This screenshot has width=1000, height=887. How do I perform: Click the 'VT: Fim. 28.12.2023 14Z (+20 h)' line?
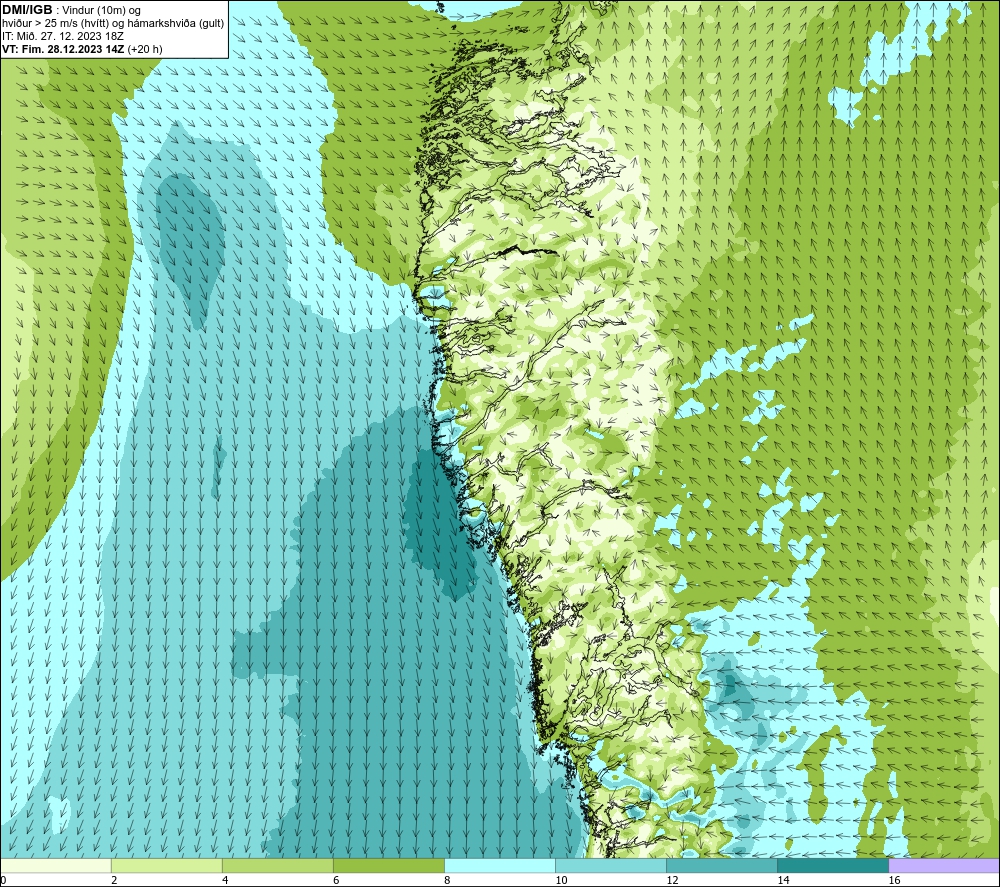pyautogui.click(x=82, y=49)
